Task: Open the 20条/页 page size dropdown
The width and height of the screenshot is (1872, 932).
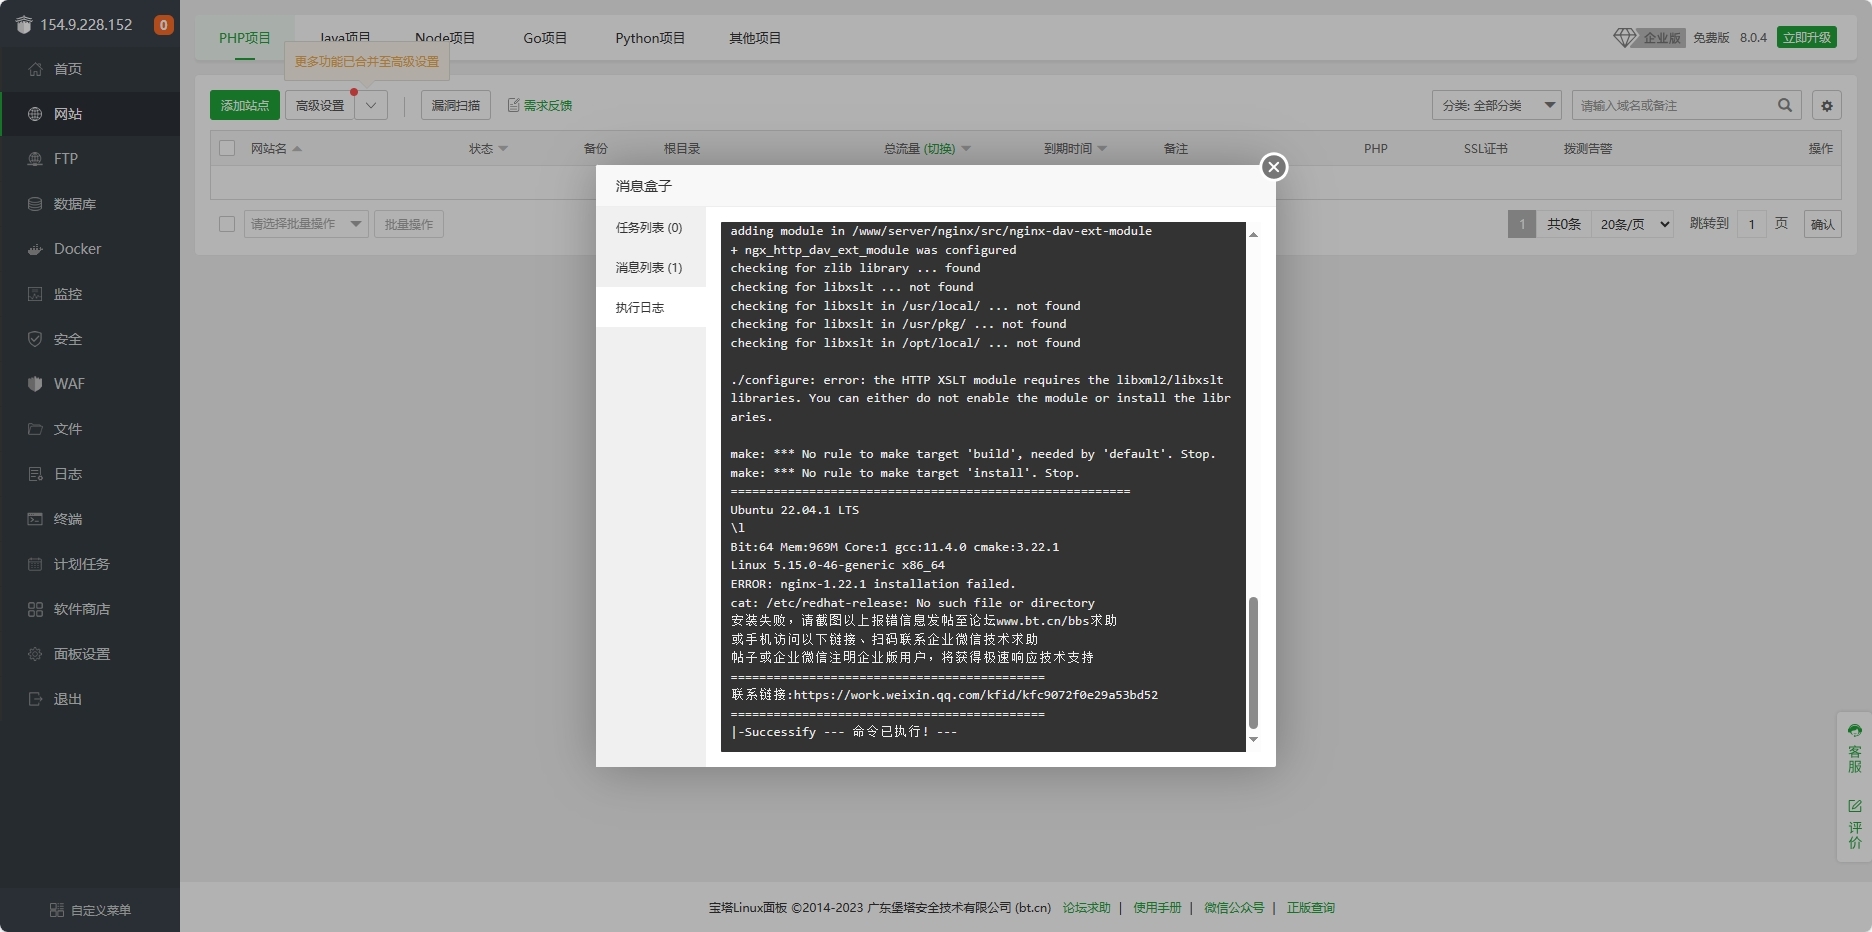Action: [1635, 224]
